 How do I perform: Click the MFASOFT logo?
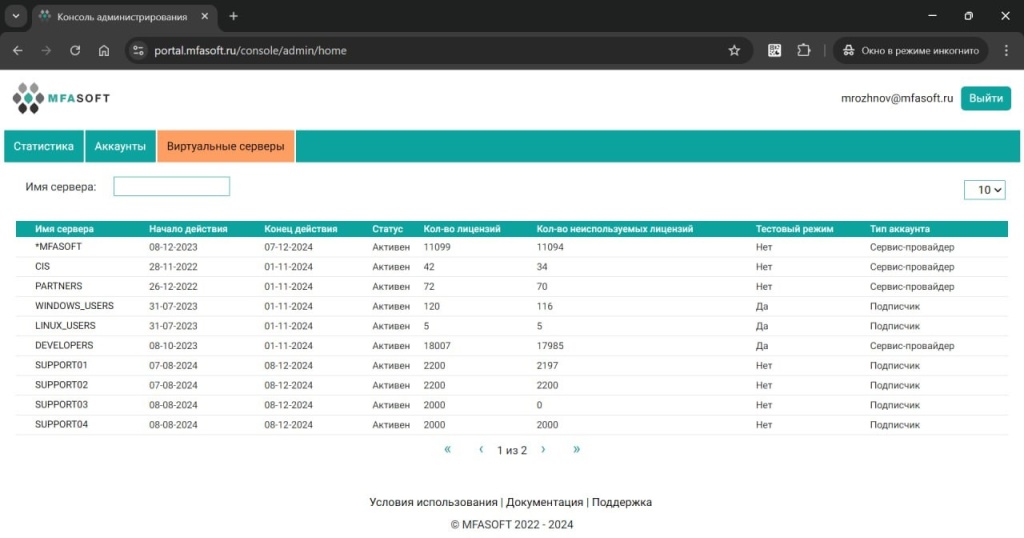coord(61,98)
